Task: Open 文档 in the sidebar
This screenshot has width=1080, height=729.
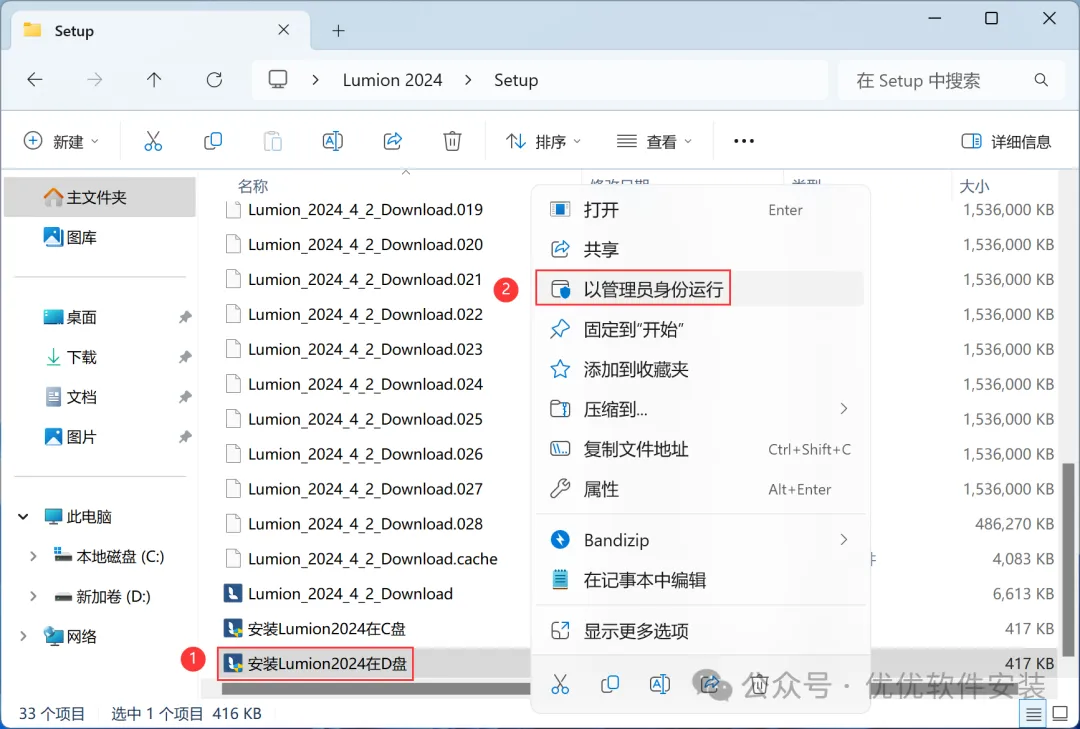Action: point(100,397)
